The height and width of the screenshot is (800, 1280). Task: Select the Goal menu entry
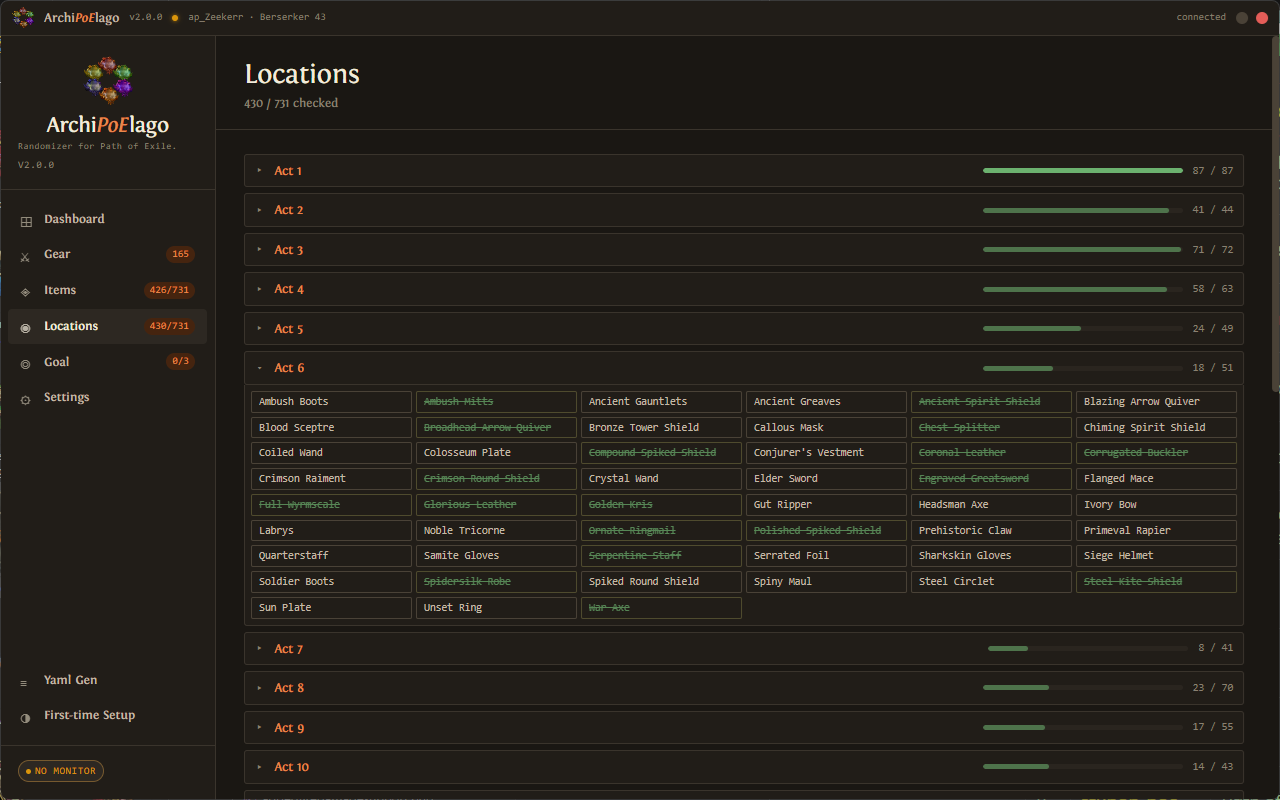point(107,362)
